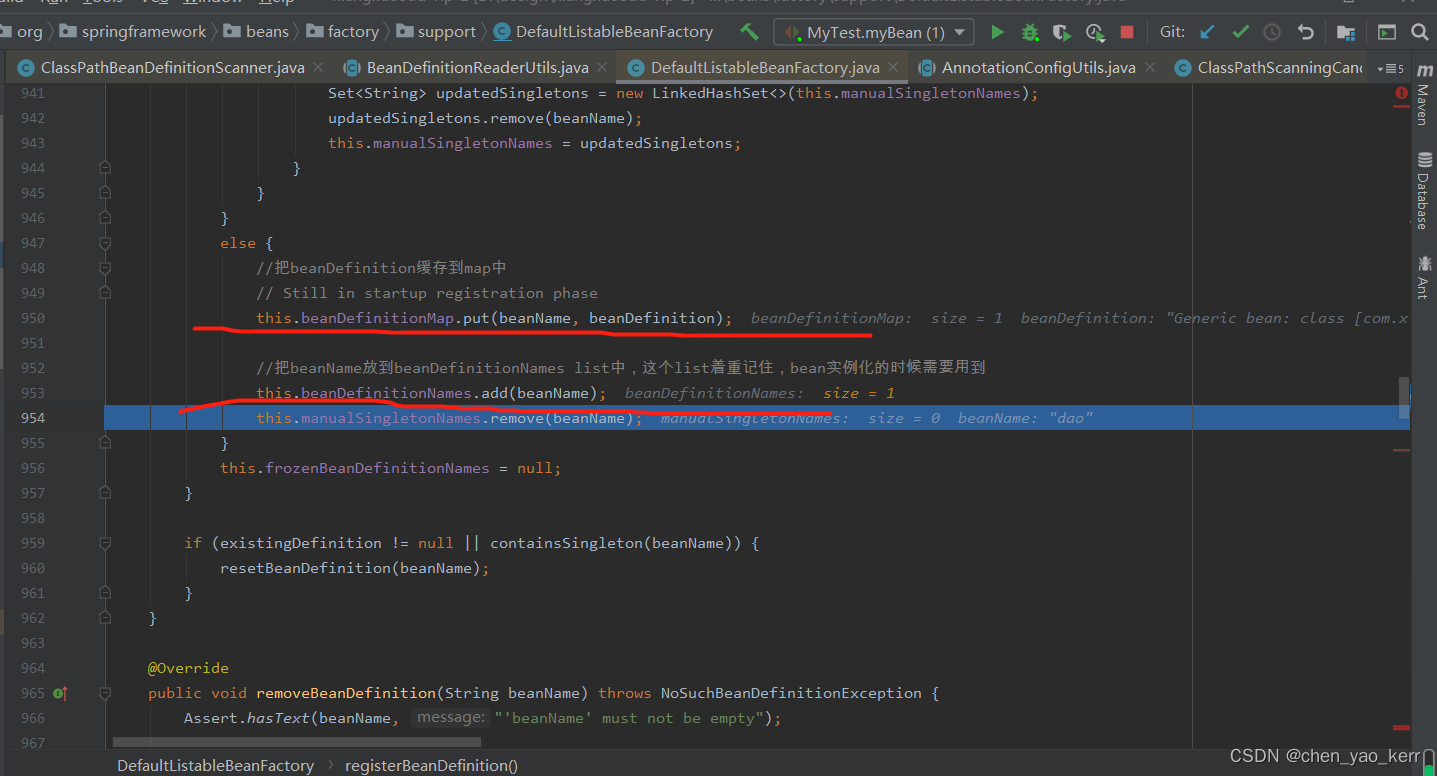This screenshot has height=776, width=1437.
Task: Toggle fold marker at line 945
Action: click(105, 193)
